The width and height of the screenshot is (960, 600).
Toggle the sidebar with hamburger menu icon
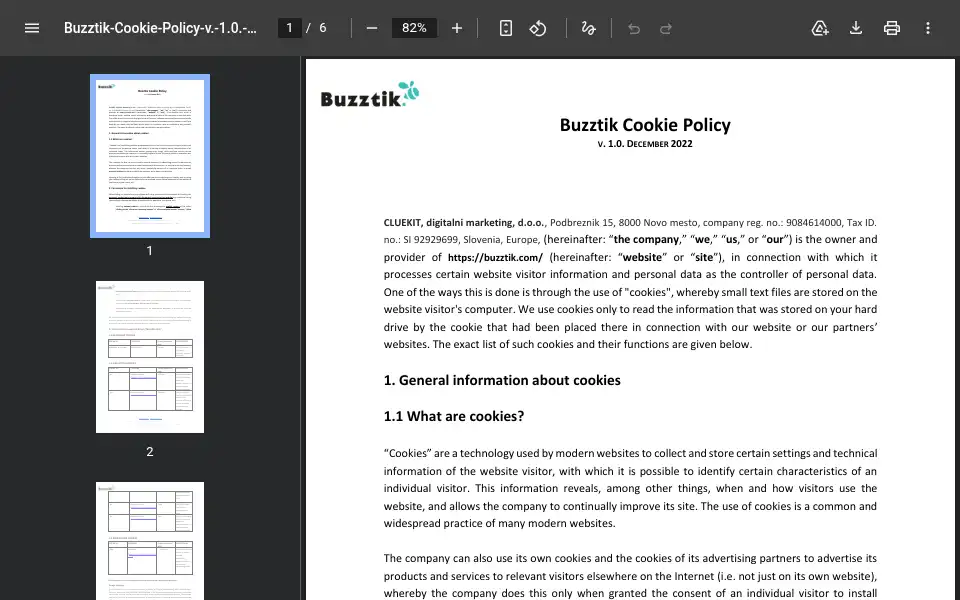click(32, 28)
